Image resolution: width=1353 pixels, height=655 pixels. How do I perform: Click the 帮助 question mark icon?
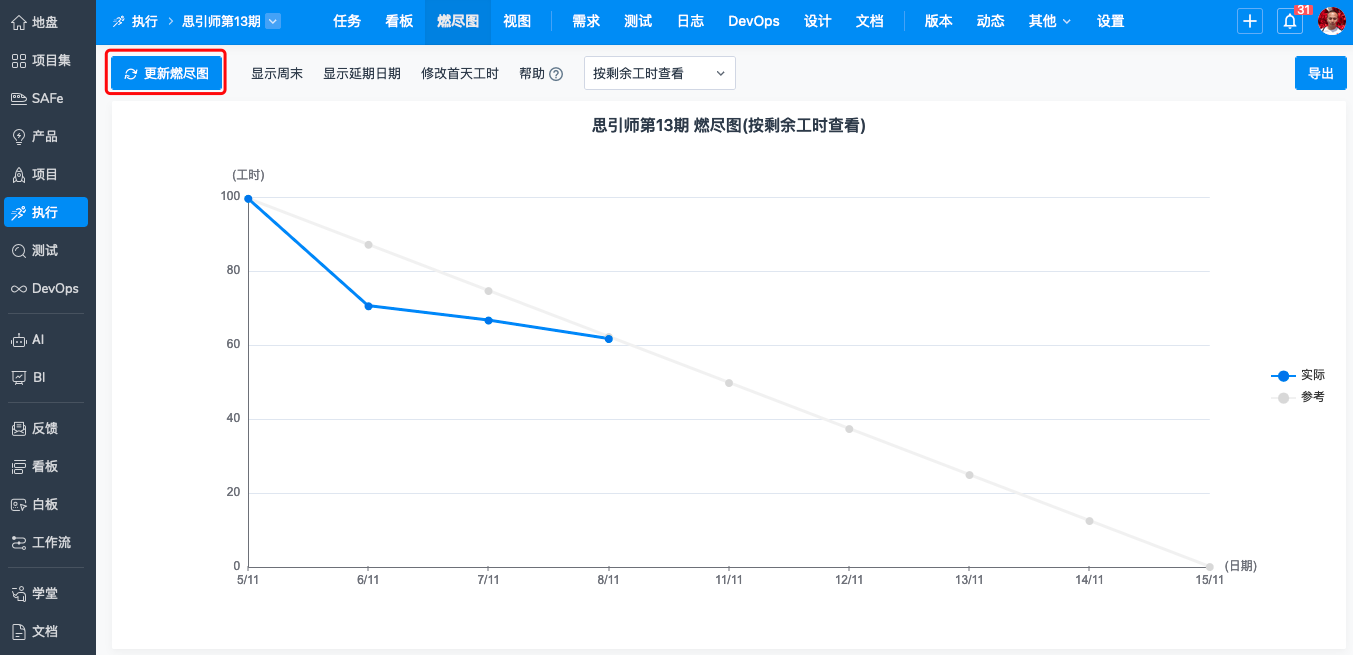(556, 74)
